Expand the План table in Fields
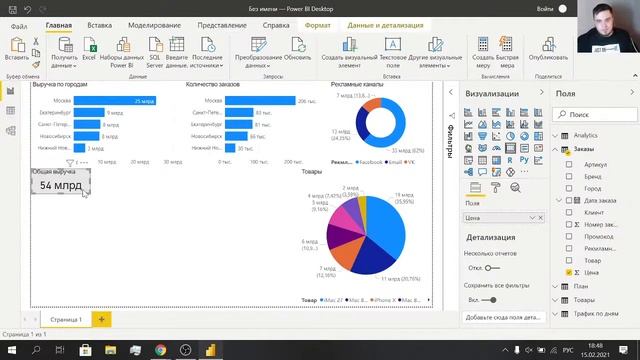 (x=555, y=287)
